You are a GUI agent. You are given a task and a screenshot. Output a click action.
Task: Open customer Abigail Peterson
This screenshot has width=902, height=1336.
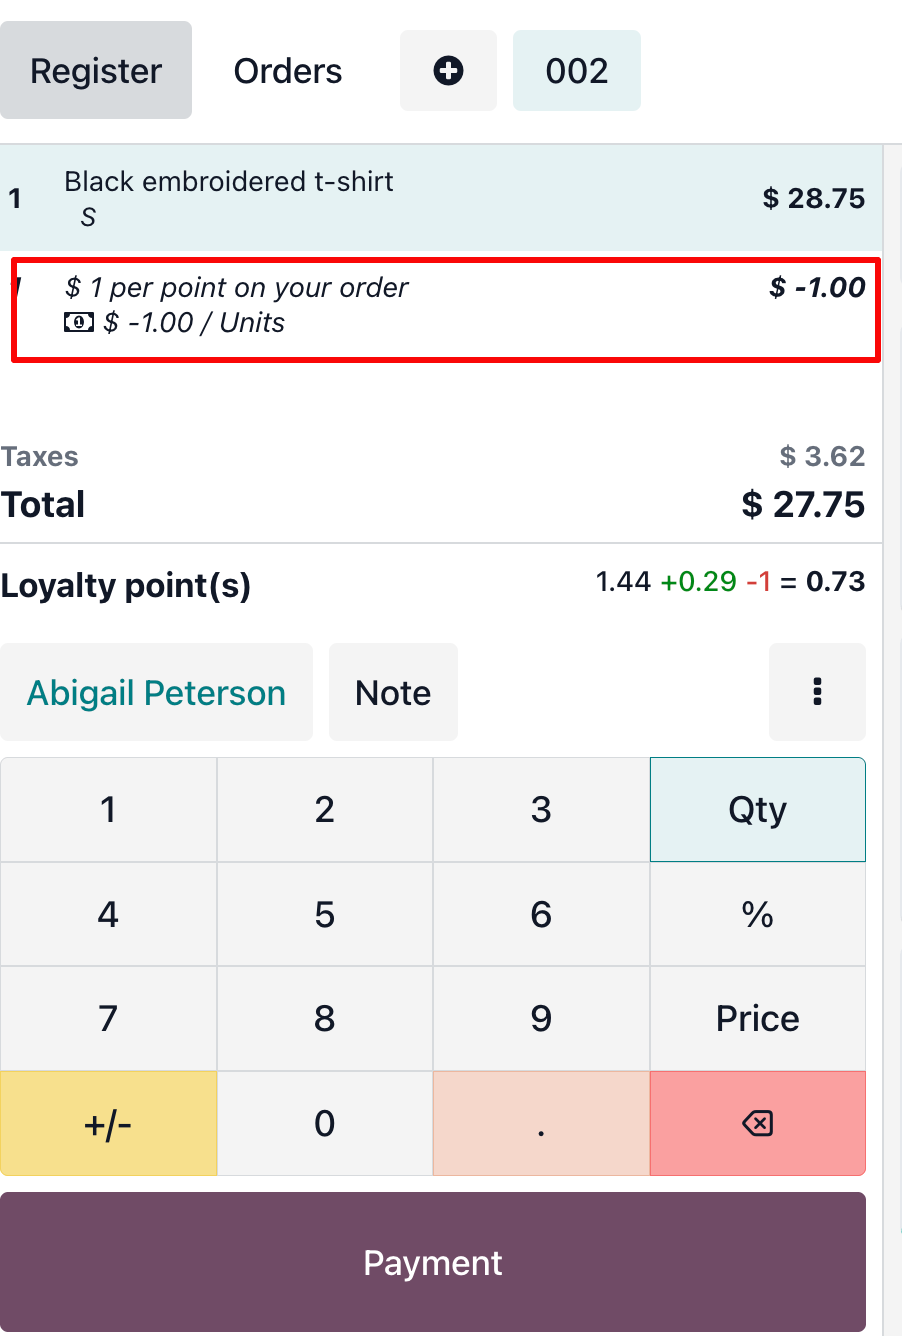coord(156,692)
